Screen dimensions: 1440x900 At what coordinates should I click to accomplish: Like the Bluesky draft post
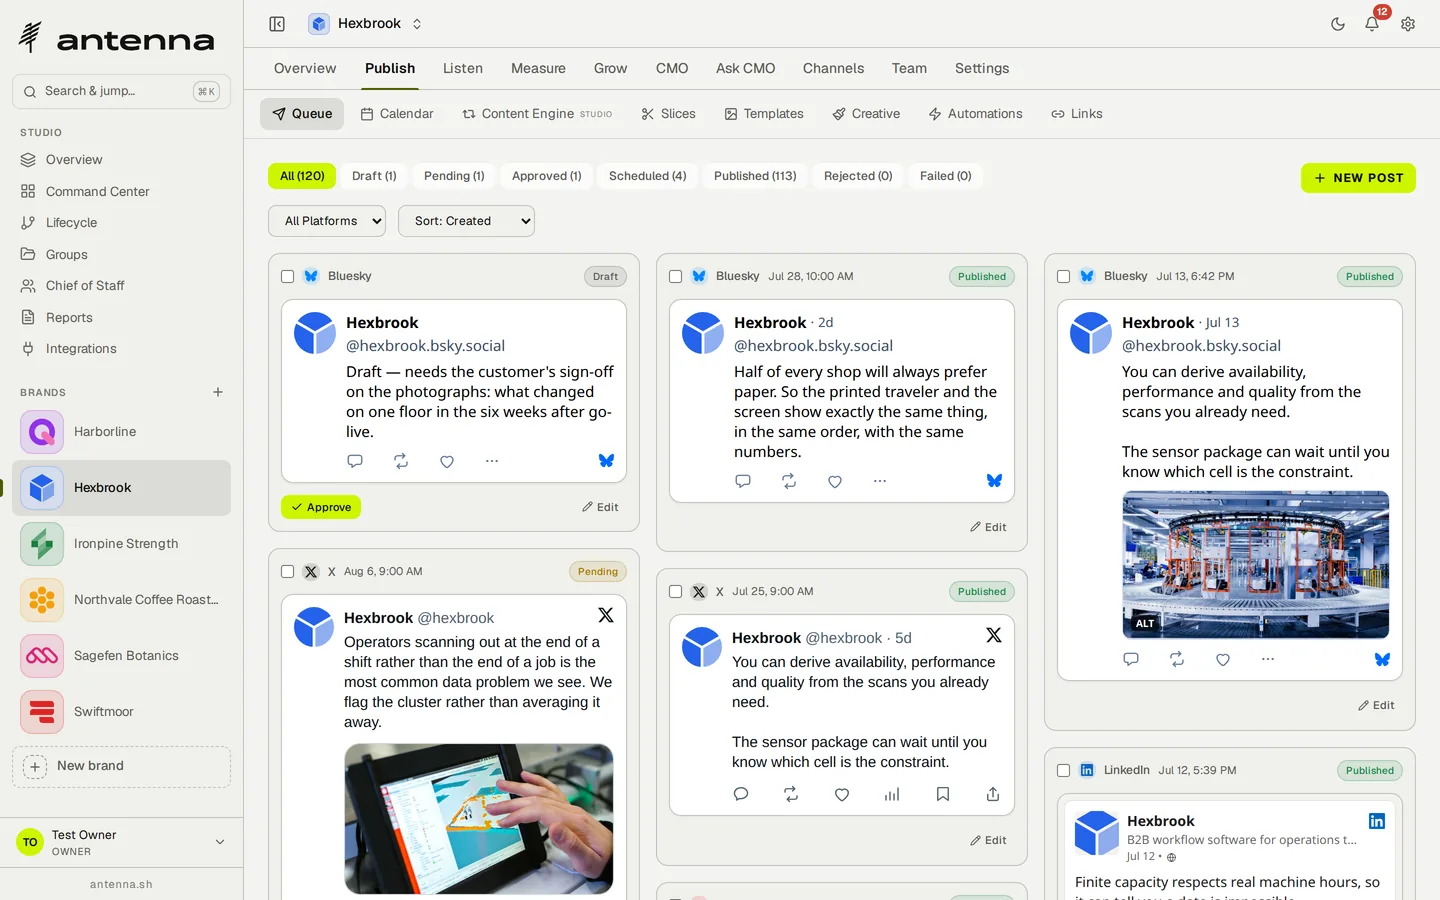[x=447, y=461]
